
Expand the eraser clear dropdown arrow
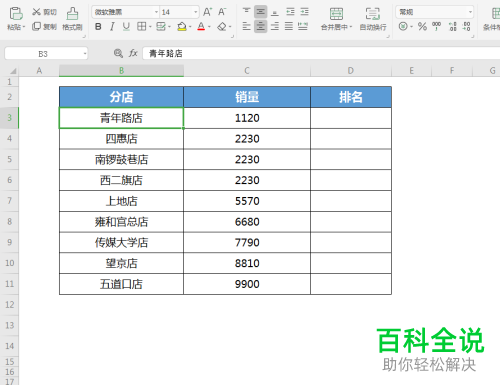pyautogui.click(x=230, y=27)
